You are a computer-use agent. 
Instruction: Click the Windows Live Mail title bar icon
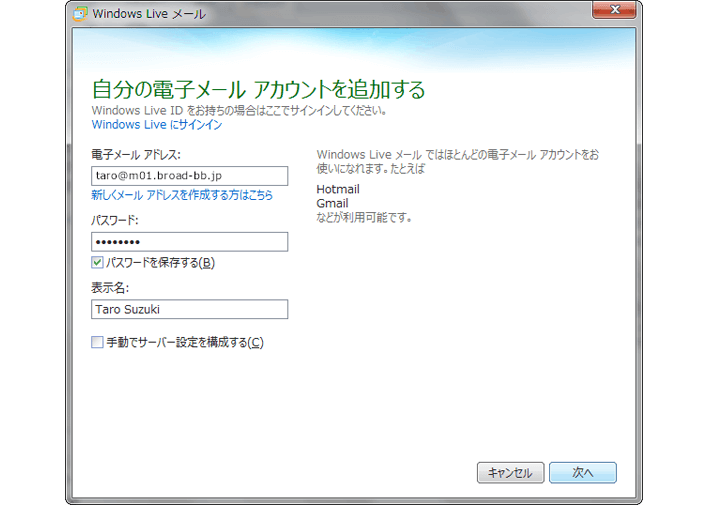tap(81, 14)
